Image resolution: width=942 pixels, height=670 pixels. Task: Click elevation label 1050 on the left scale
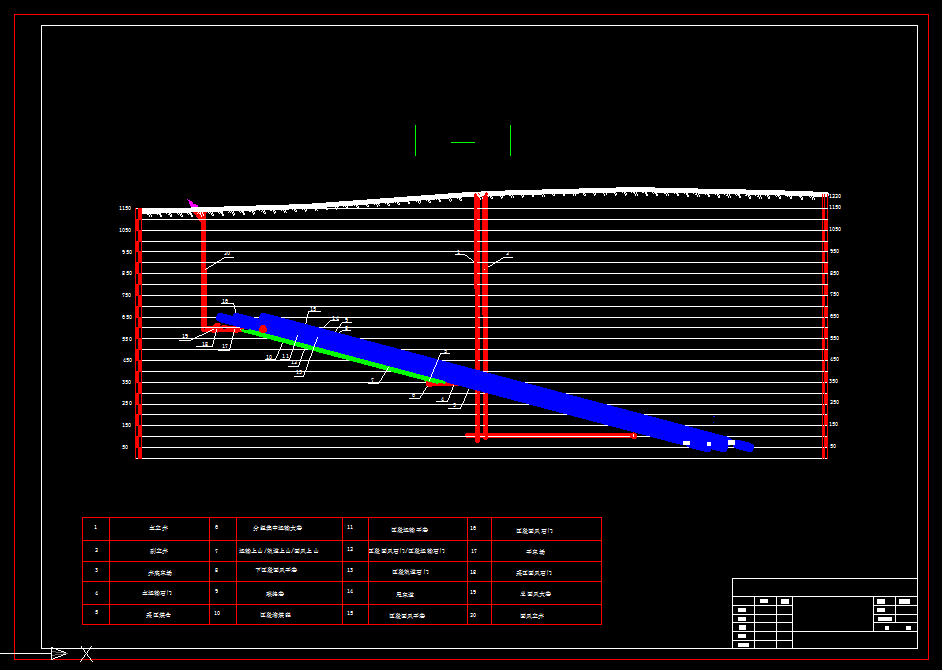point(125,230)
